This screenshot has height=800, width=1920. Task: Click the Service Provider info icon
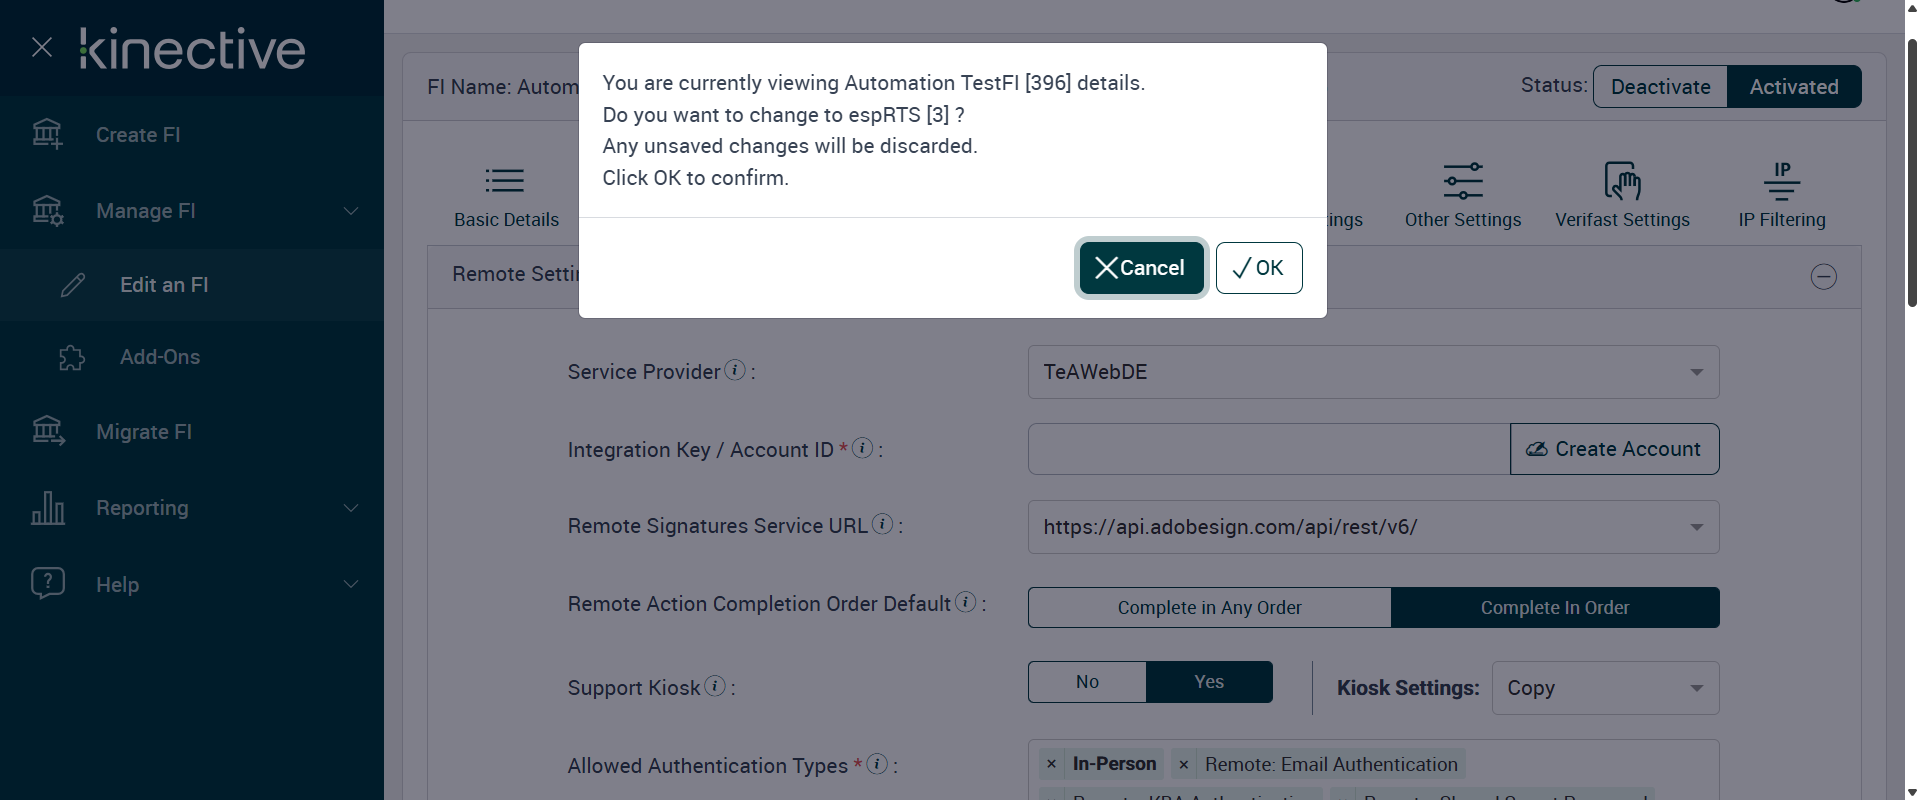pyautogui.click(x=735, y=370)
